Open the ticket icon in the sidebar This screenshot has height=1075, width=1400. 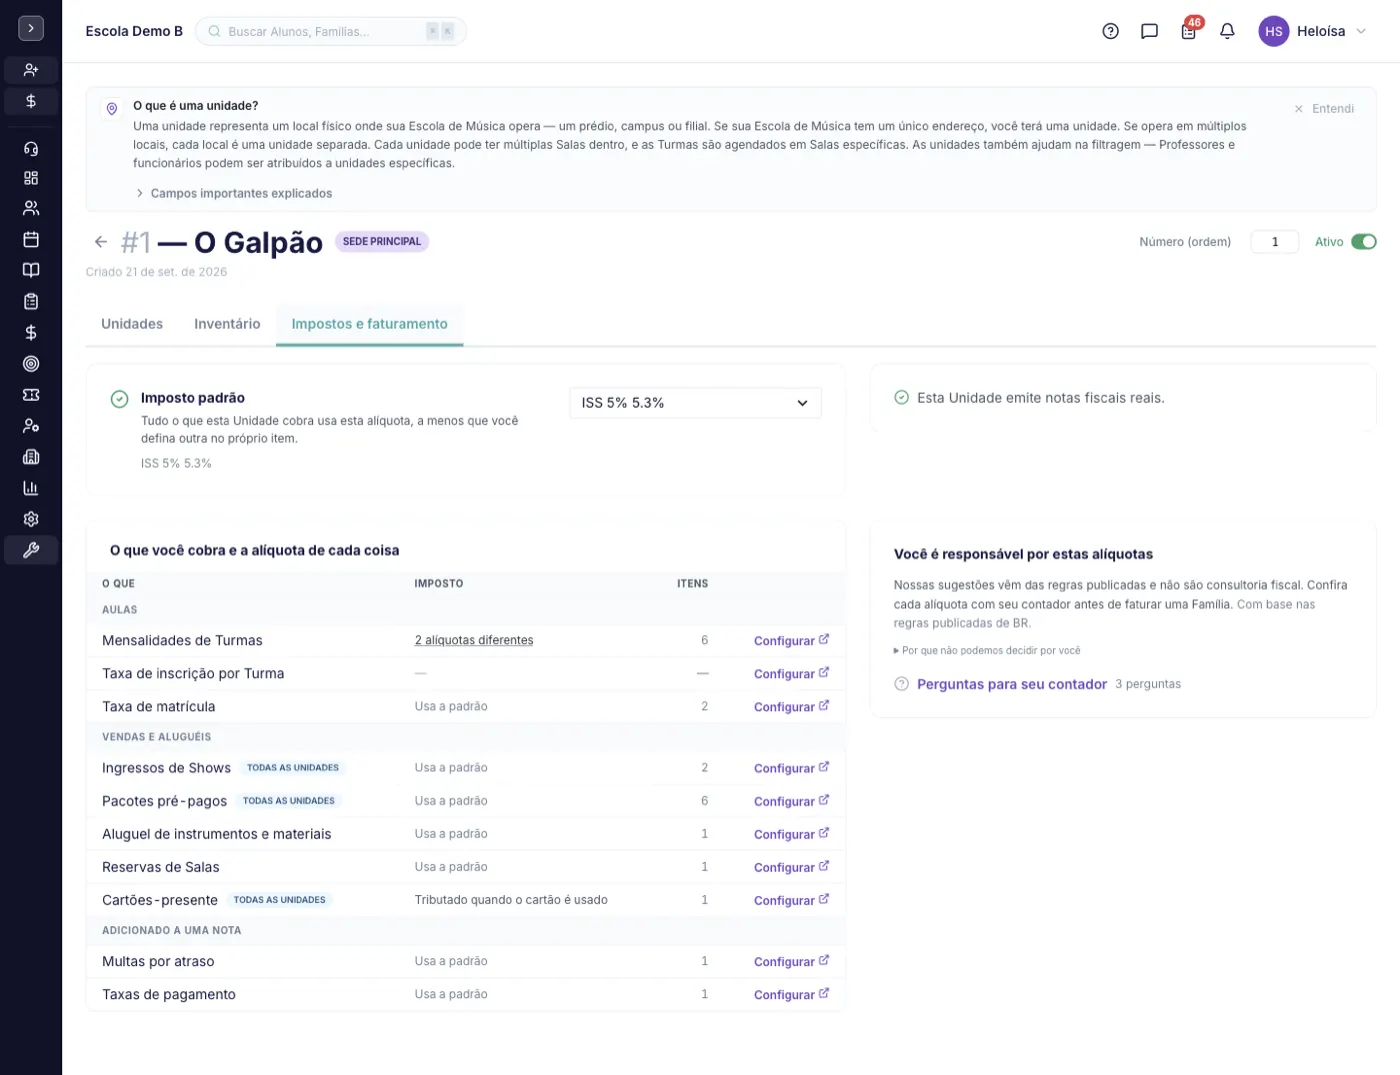31,395
